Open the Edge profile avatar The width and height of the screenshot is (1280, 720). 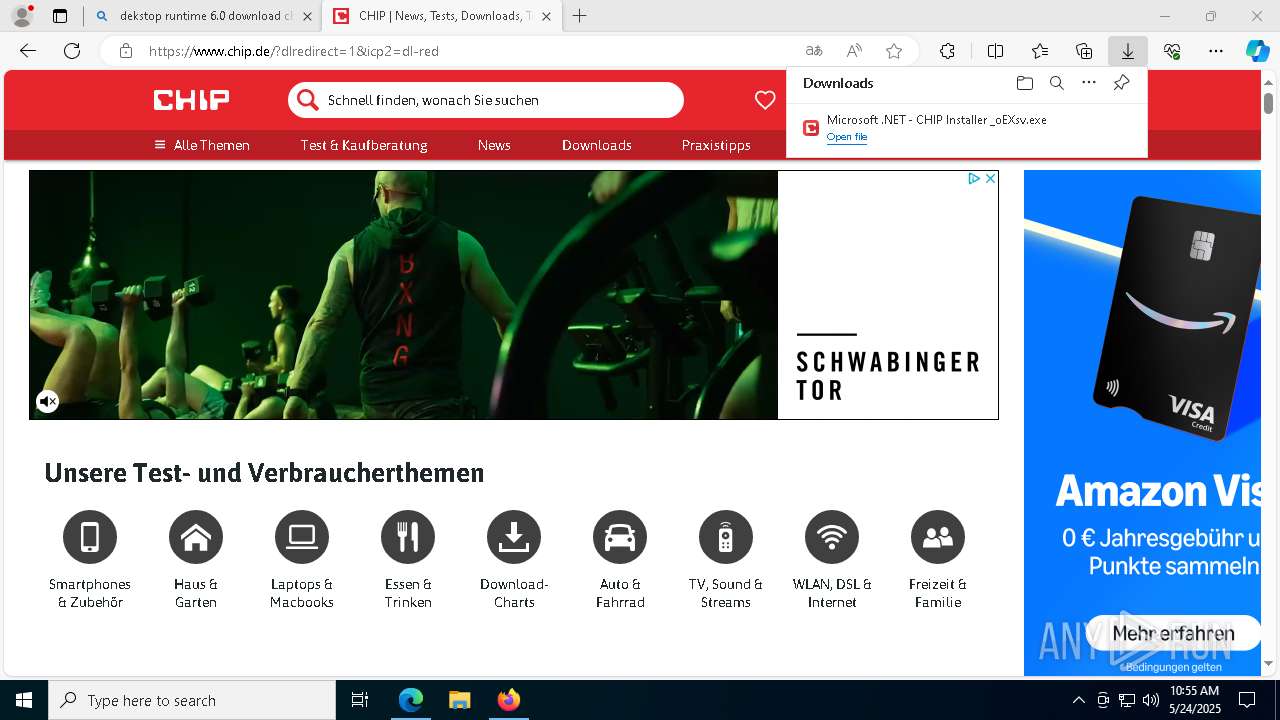[x=21, y=16]
